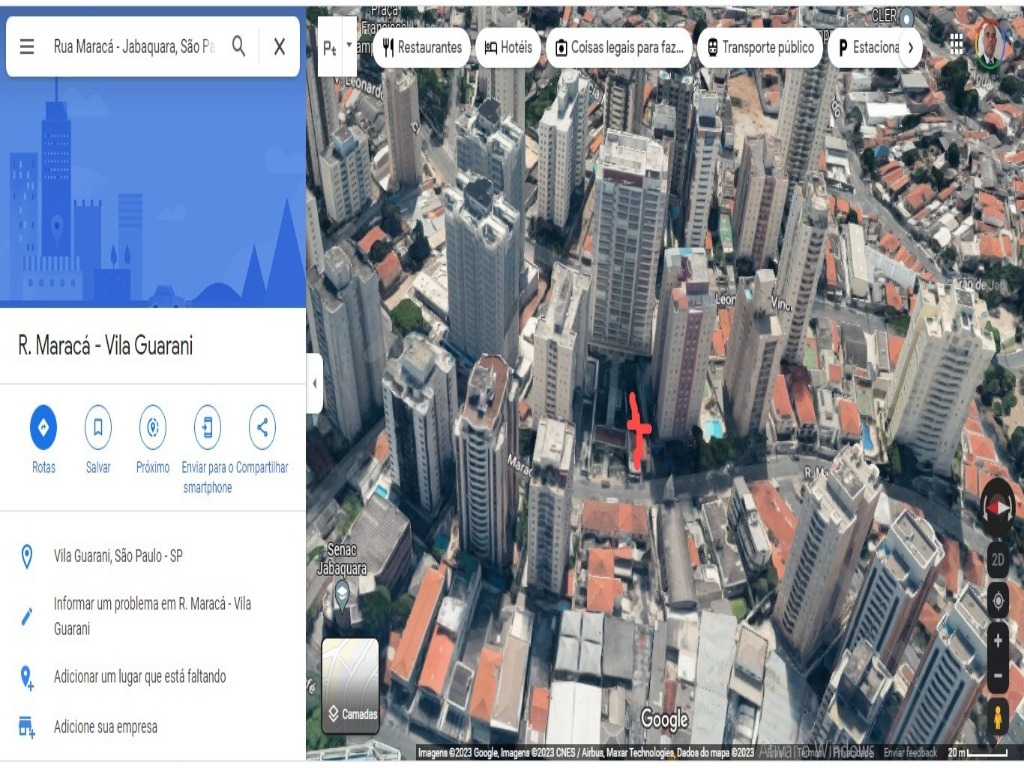Click the R. Maracá - Vila Guarani title
The height and width of the screenshot is (768, 1024).
point(106,345)
